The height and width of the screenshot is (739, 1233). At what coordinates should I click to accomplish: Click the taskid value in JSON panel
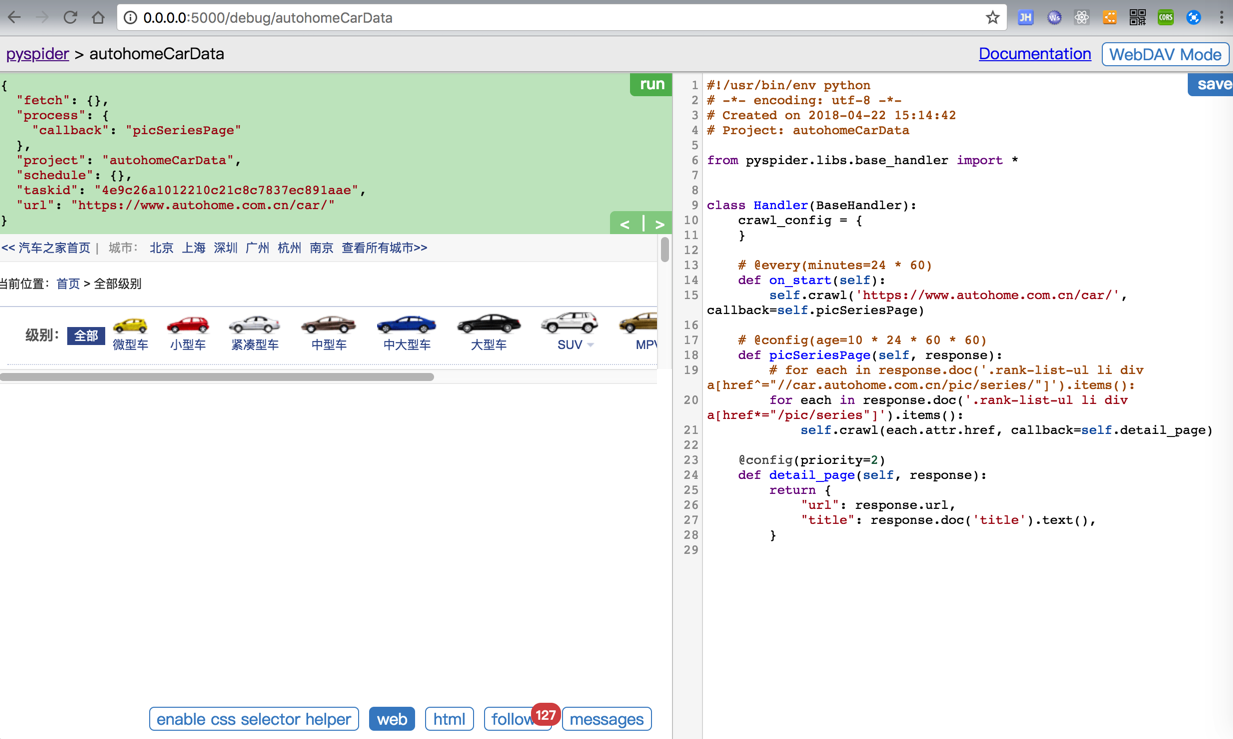pyautogui.click(x=227, y=190)
